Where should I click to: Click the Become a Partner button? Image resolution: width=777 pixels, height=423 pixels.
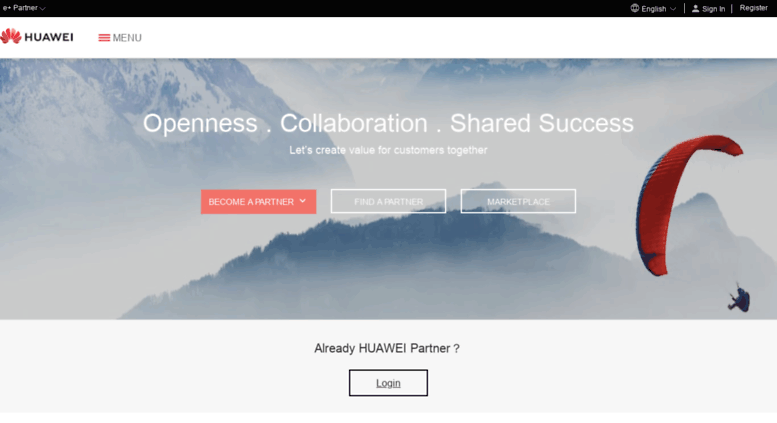point(258,202)
